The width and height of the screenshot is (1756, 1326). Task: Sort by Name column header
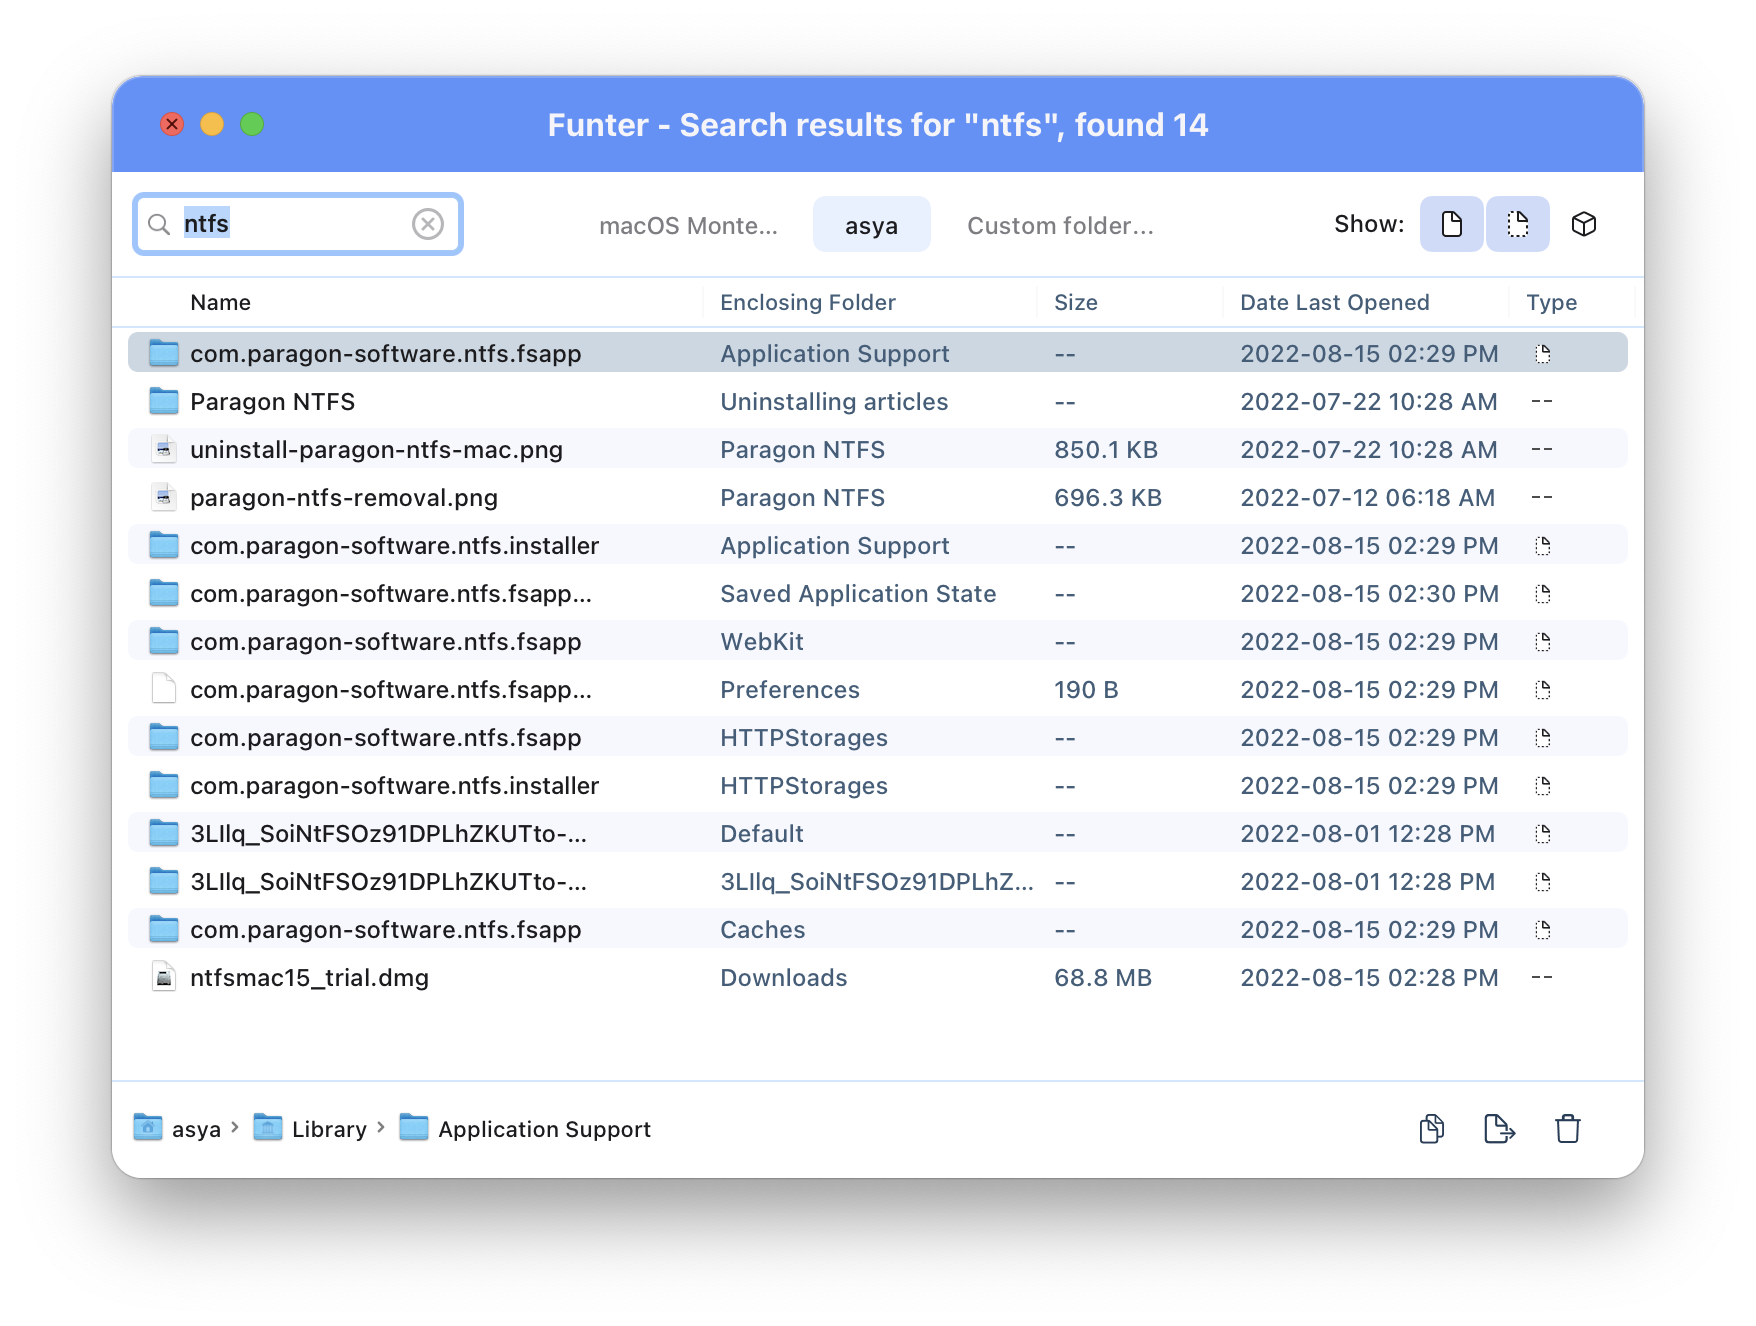(221, 302)
